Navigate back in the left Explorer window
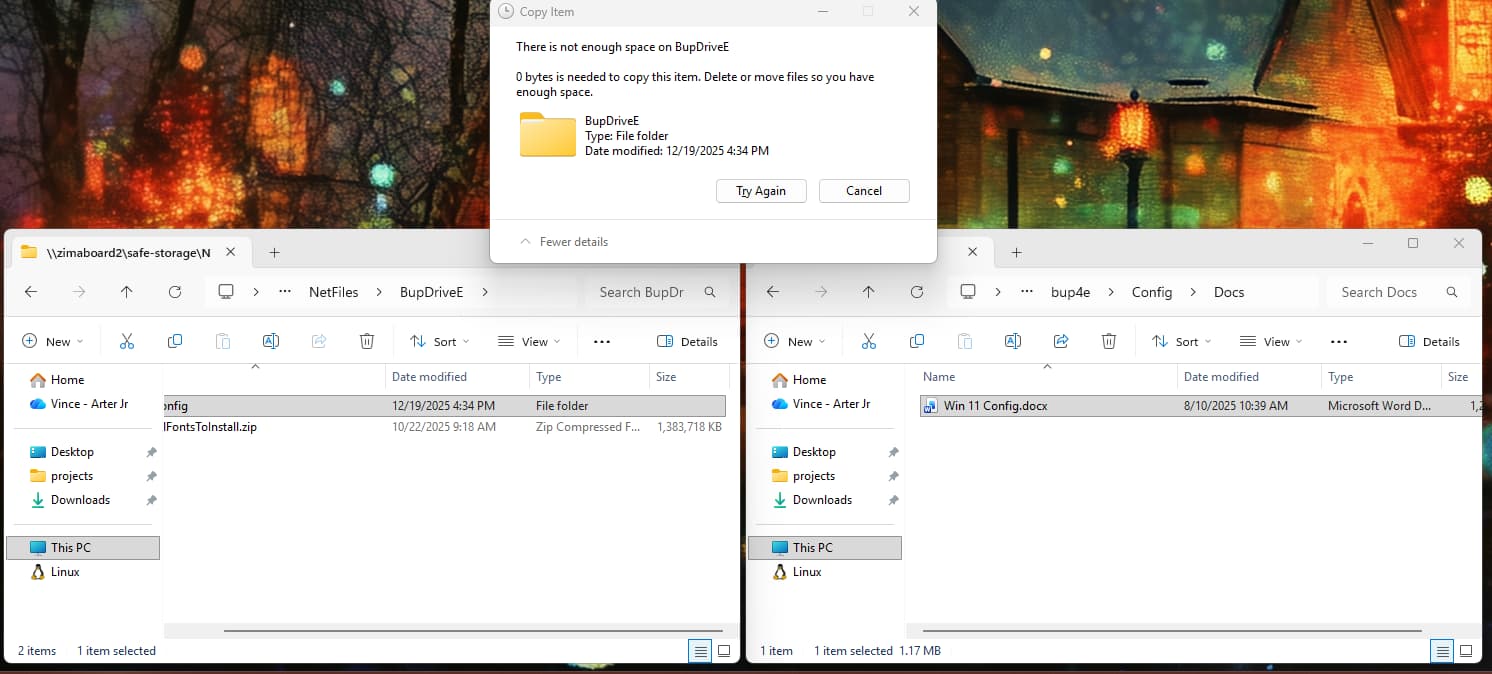 (31, 292)
